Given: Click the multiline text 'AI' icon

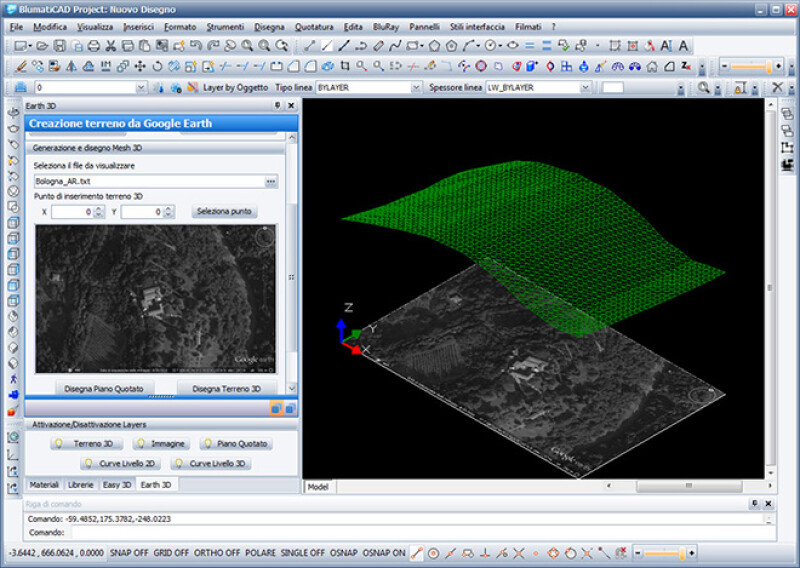Looking at the screenshot, I should point(666,46).
